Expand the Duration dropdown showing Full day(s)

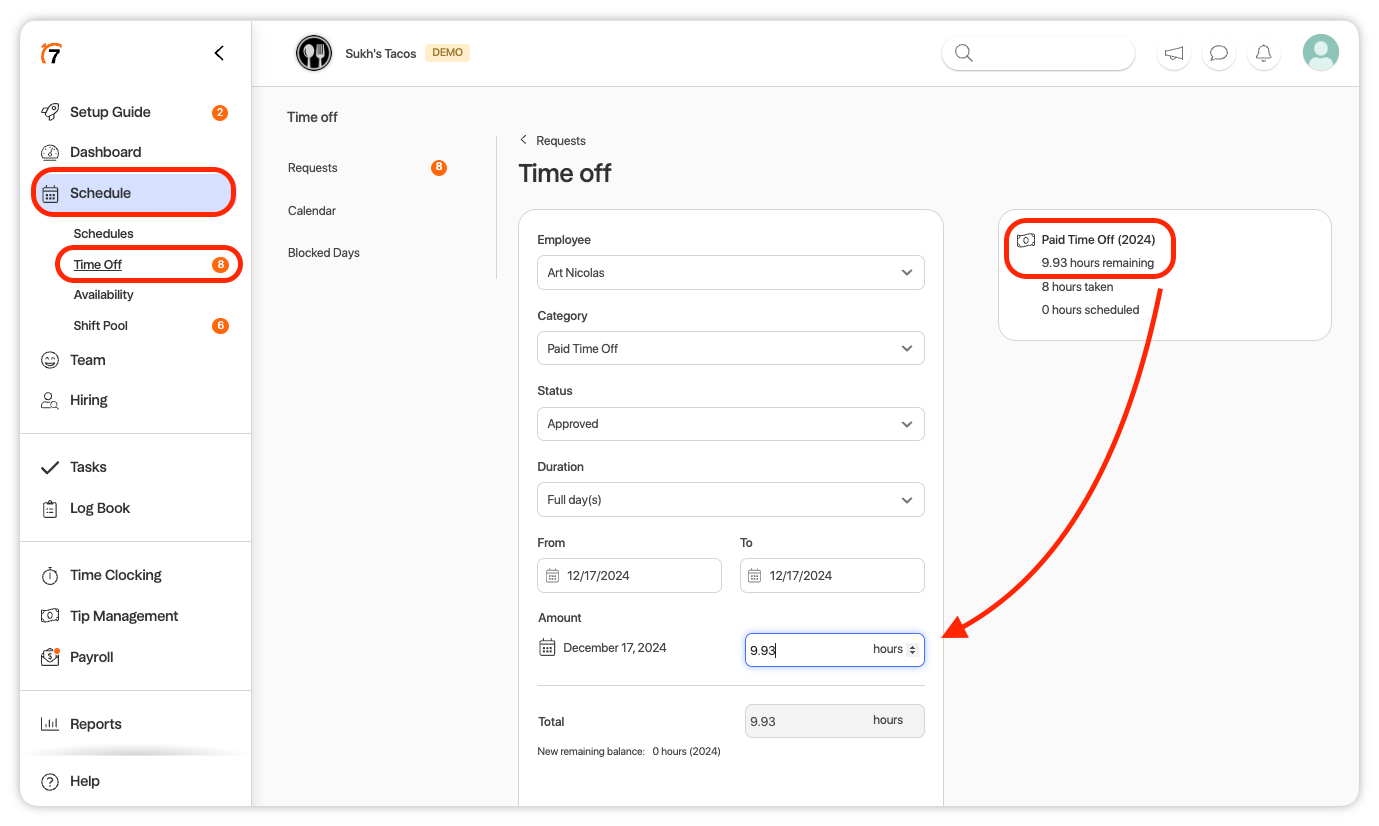coord(730,500)
